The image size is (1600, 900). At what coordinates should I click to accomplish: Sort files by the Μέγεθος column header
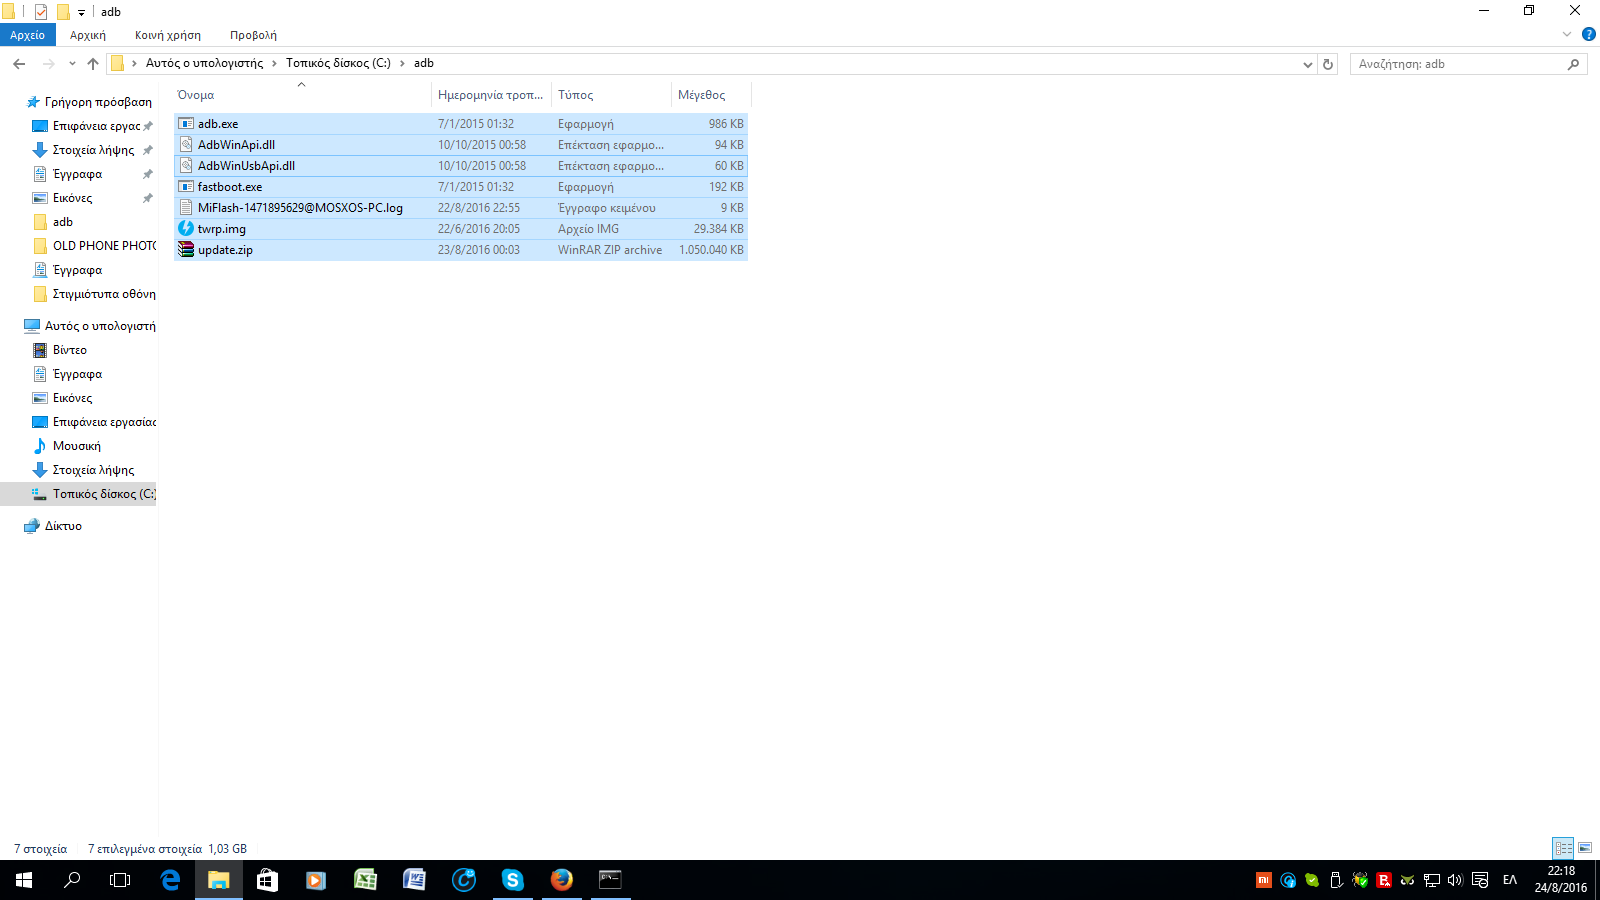click(x=702, y=95)
